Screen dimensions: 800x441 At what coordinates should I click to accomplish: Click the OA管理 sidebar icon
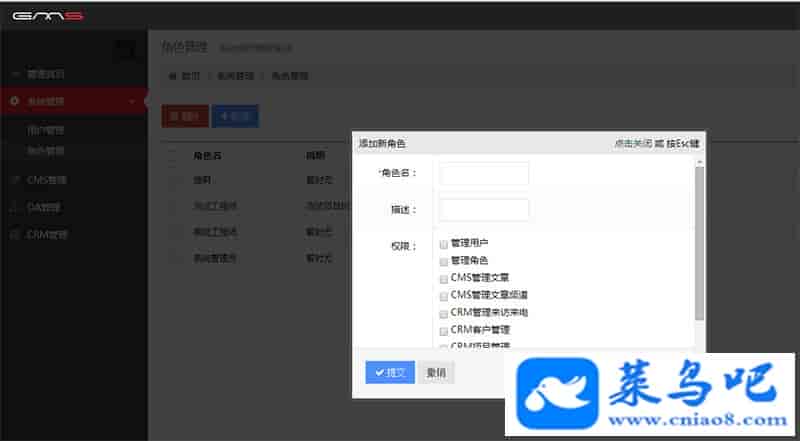(x=14, y=208)
